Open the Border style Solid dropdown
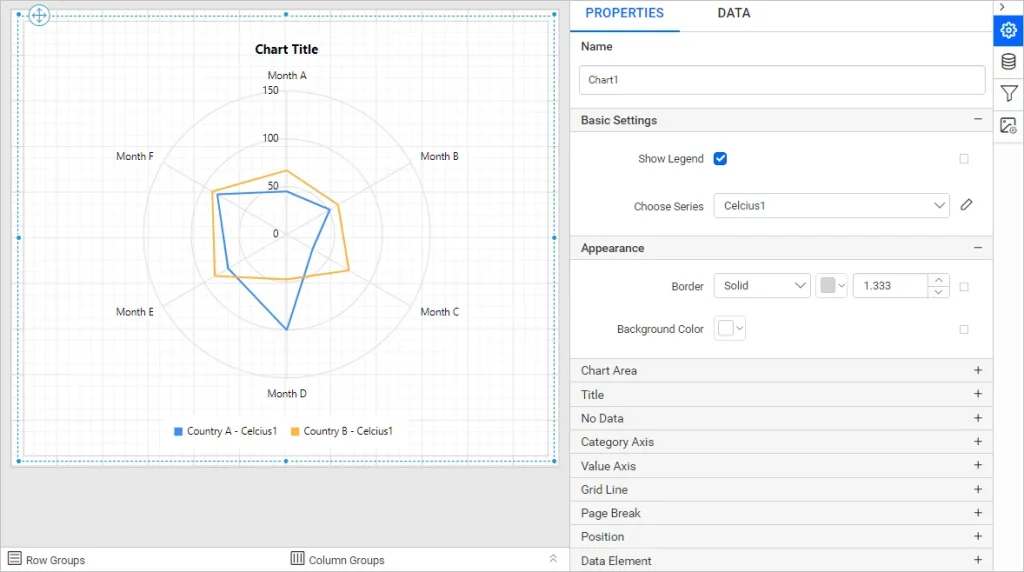 (x=762, y=286)
